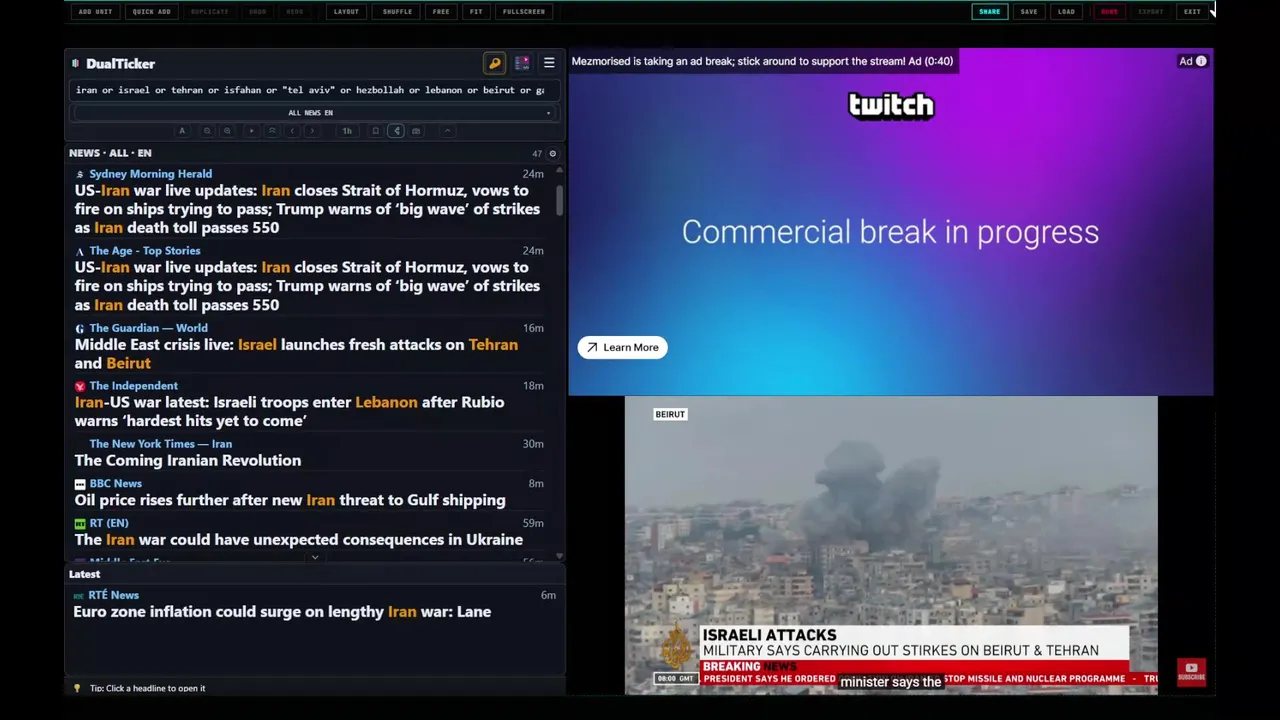1280x720 pixels.
Task: Click the Ad info icon on Twitch
Action: 1201,61
